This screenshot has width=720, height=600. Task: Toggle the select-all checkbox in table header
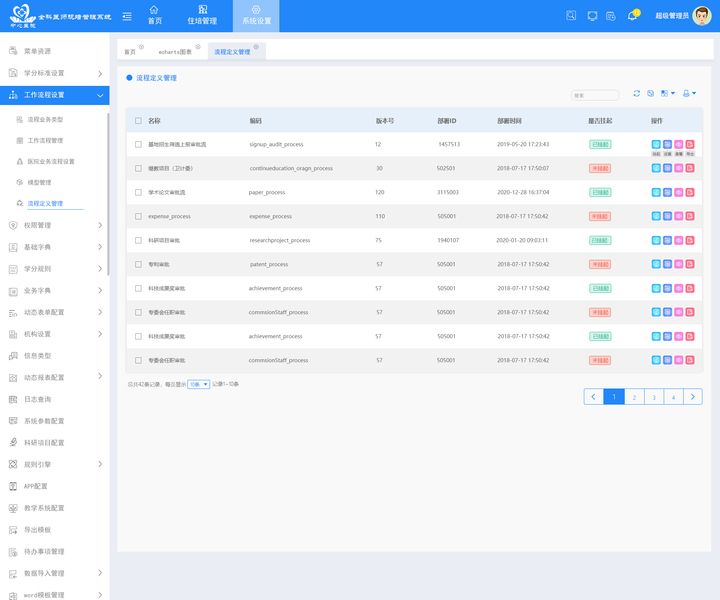[138, 121]
